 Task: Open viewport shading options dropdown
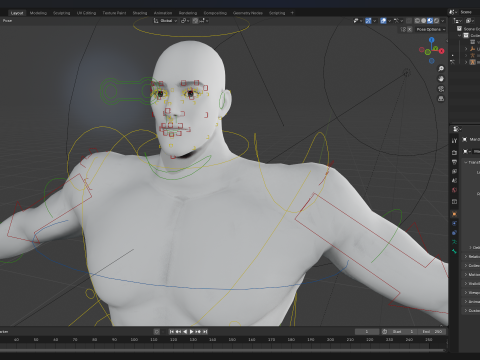(443, 21)
